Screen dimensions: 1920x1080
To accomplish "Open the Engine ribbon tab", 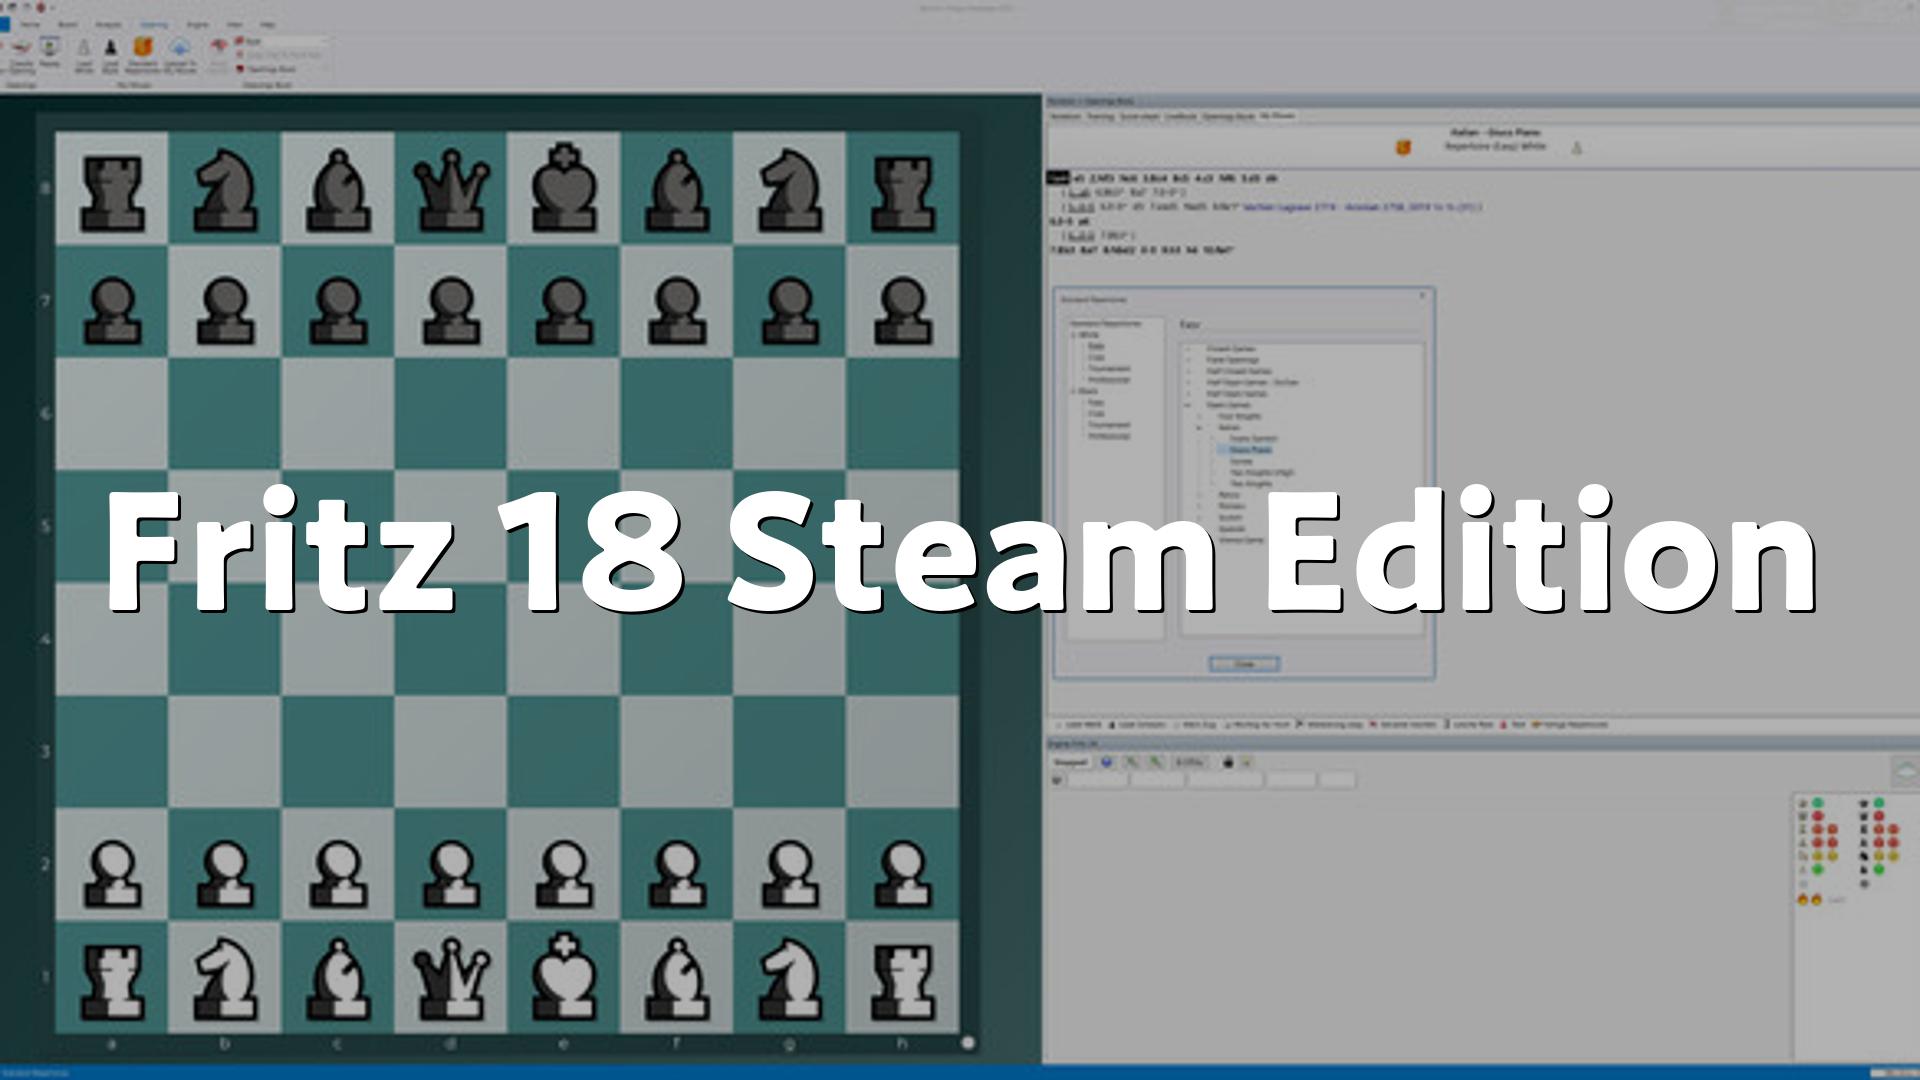I will [x=197, y=24].
